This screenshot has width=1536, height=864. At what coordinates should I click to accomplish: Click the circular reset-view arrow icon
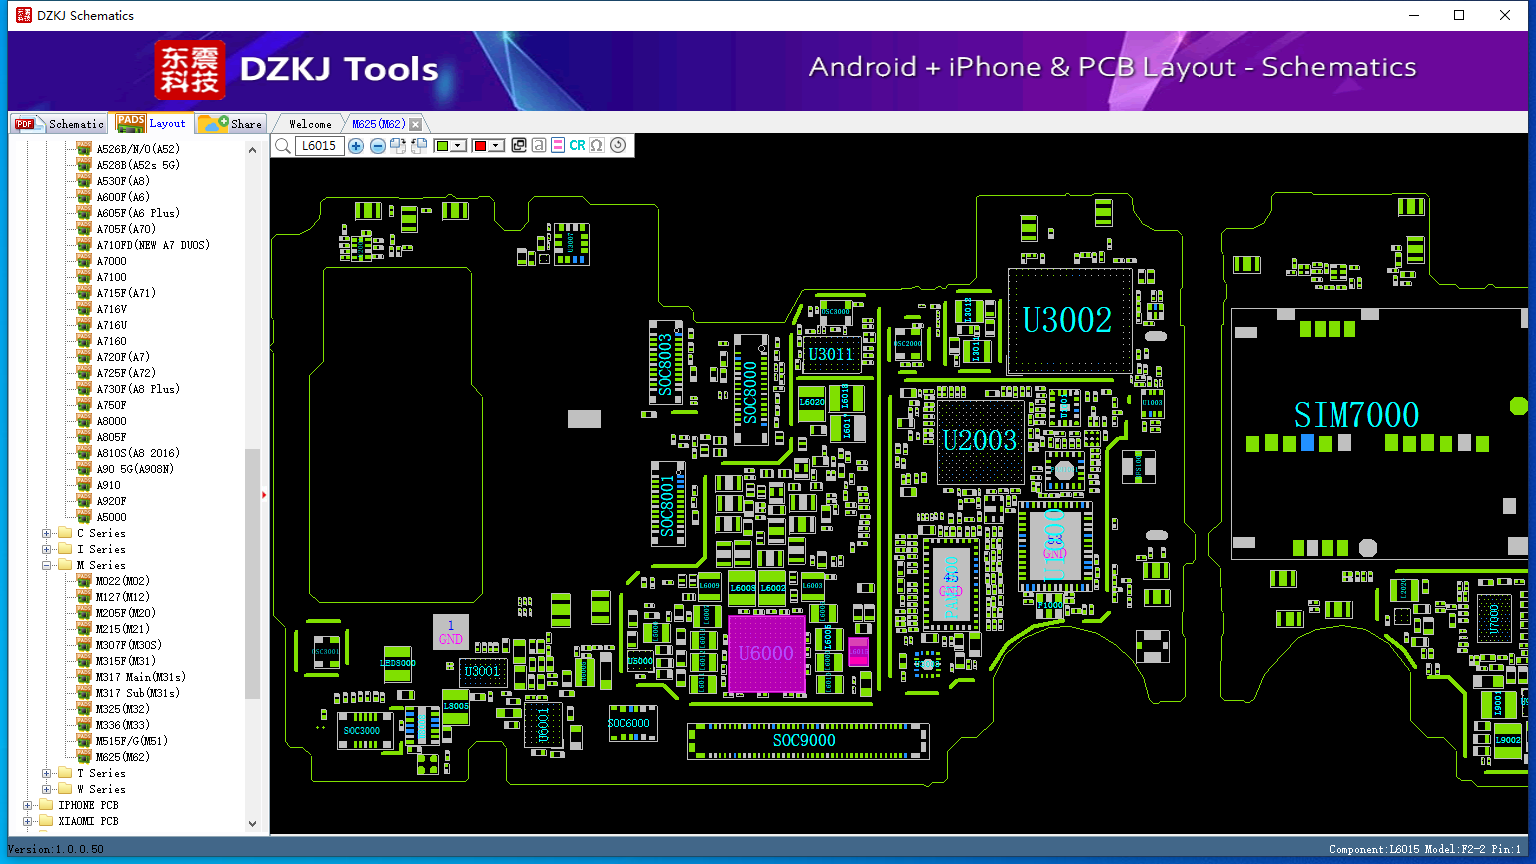[x=618, y=146]
